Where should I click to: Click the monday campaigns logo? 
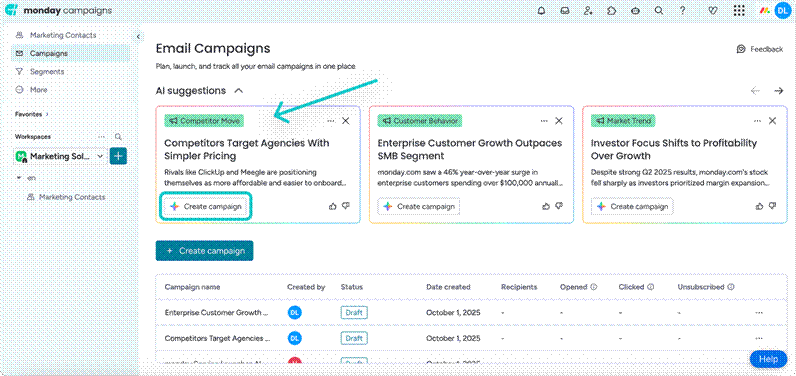58,10
